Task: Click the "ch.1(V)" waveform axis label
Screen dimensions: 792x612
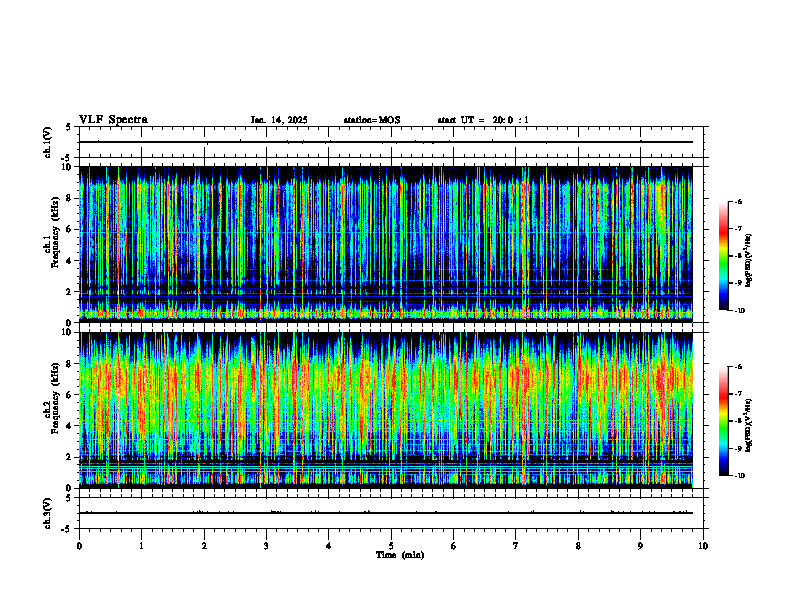Action: pyautogui.click(x=47, y=142)
